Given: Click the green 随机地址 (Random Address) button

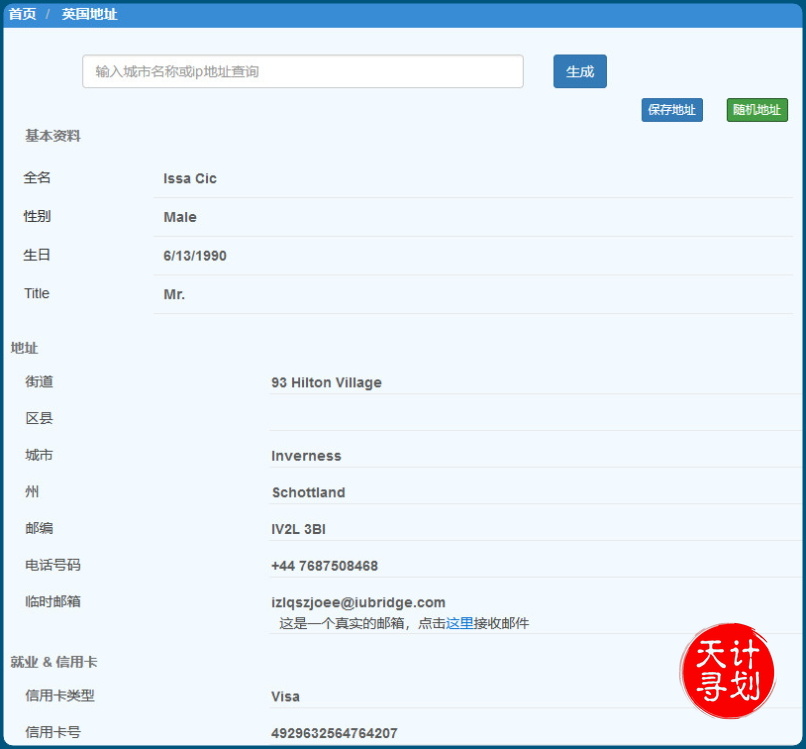Looking at the screenshot, I should click(756, 110).
